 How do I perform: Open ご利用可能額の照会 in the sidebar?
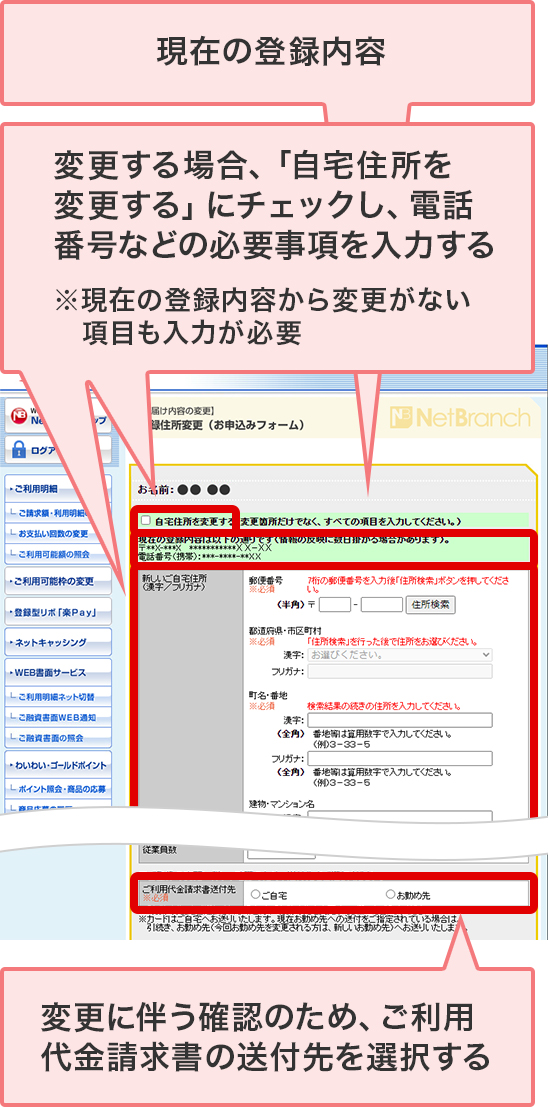(58, 554)
